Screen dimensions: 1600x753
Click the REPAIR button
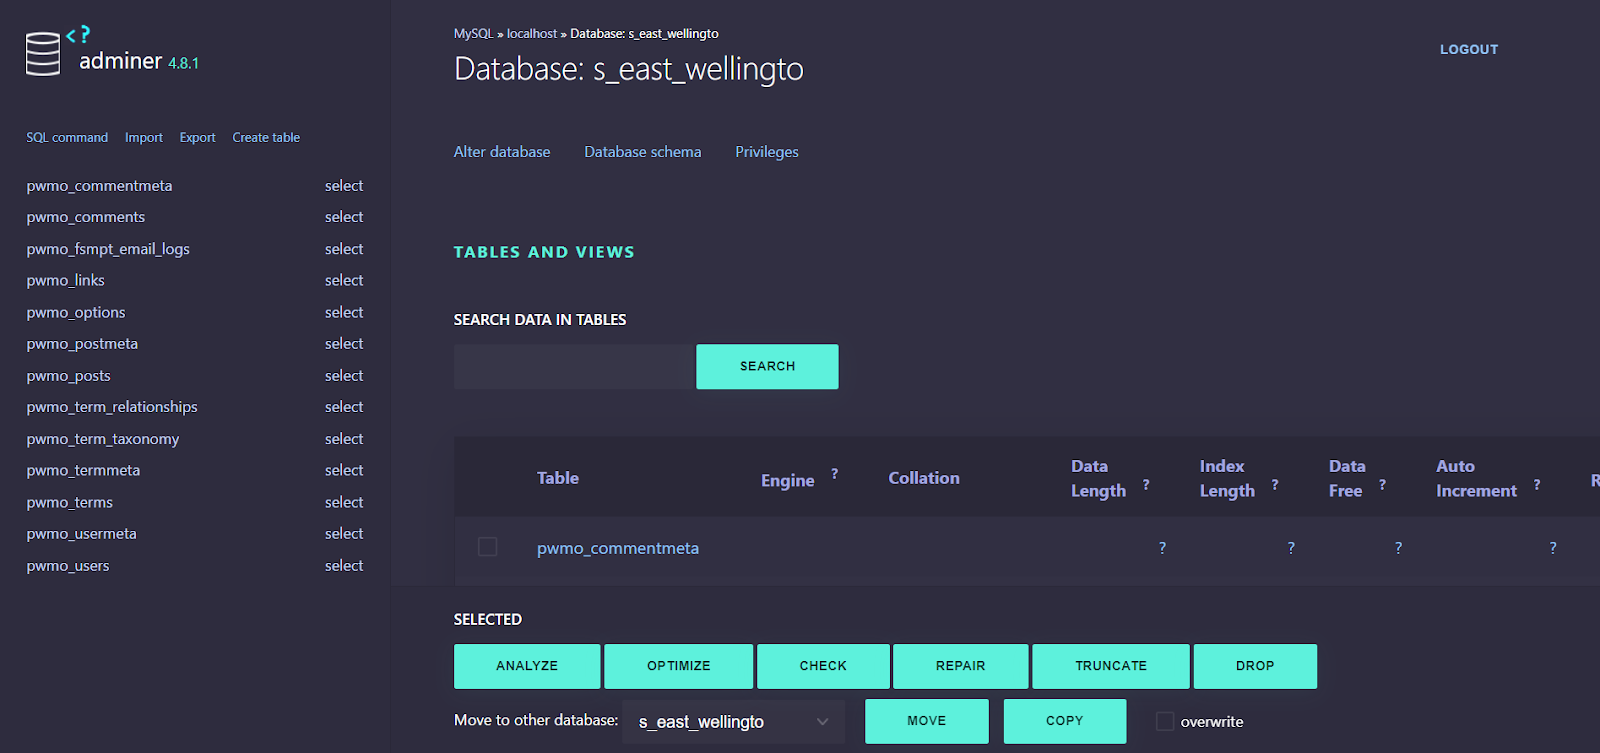click(x=961, y=666)
